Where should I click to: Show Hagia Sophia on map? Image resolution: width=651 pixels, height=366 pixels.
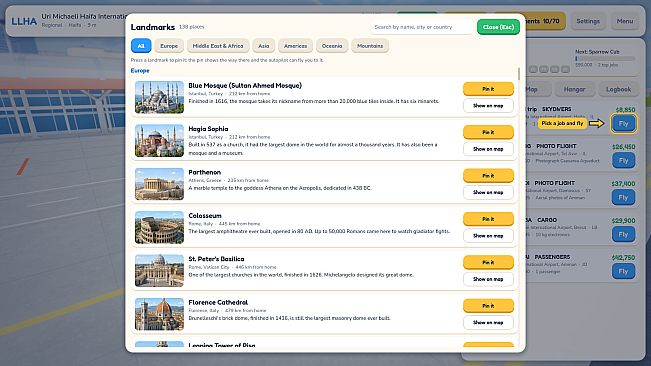click(x=488, y=149)
